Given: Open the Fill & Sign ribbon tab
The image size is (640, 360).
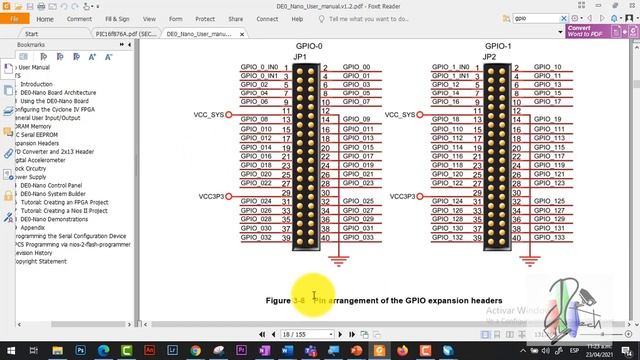Looking at the screenshot, I should click(117, 19).
